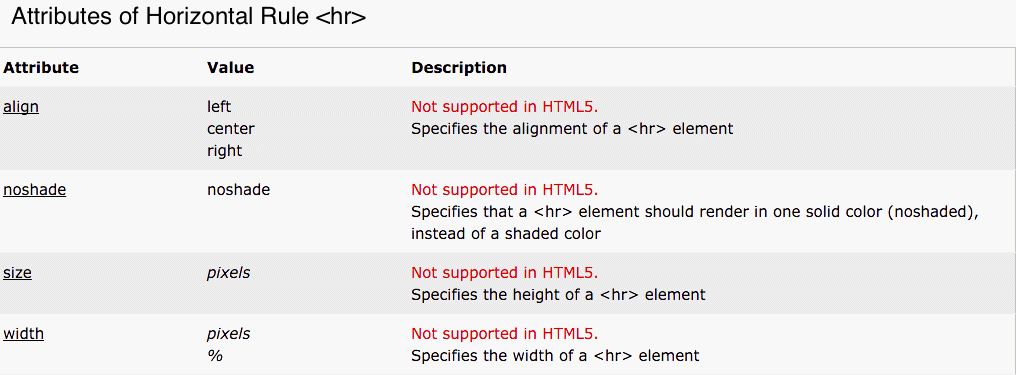The width and height of the screenshot is (1016, 375).
Task: Click the 'center' value in align row
Action: point(231,129)
